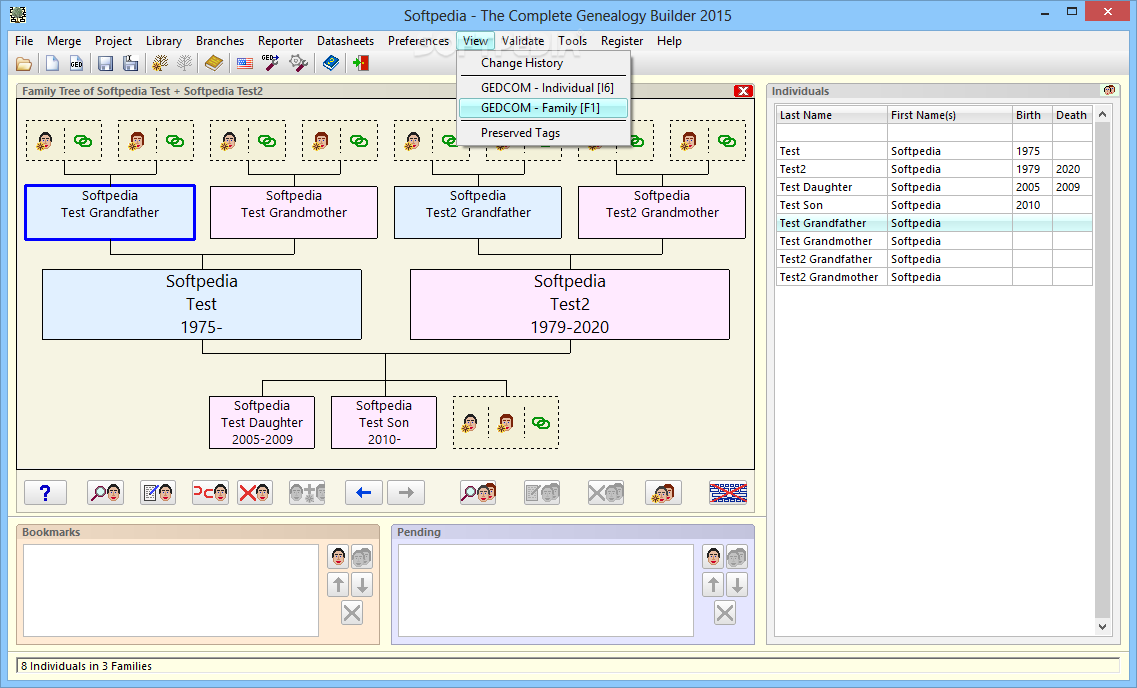1137x688 pixels.
Task: Select the Softpedia Test Daughter tree box
Action: 262,423
